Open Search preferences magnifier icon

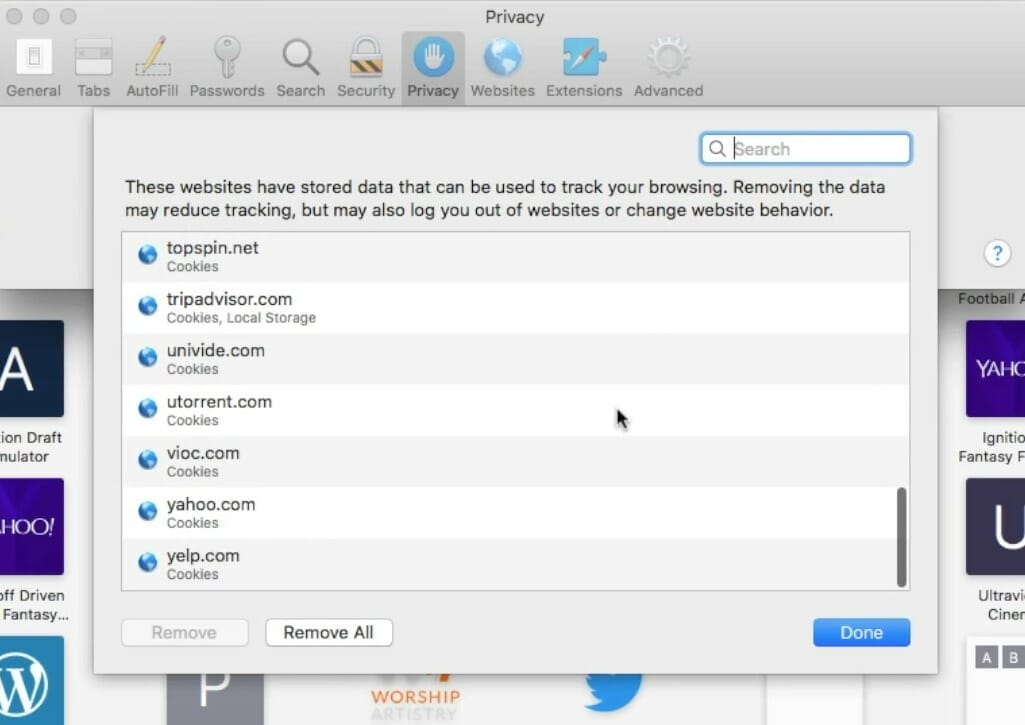(300, 68)
